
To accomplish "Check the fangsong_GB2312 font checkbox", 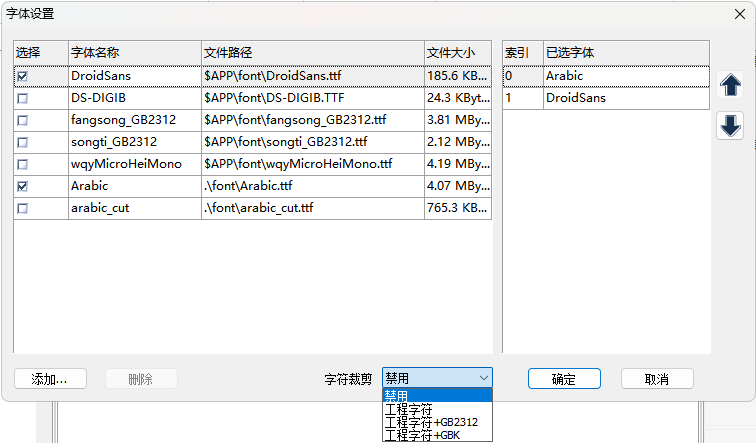I will [23, 120].
